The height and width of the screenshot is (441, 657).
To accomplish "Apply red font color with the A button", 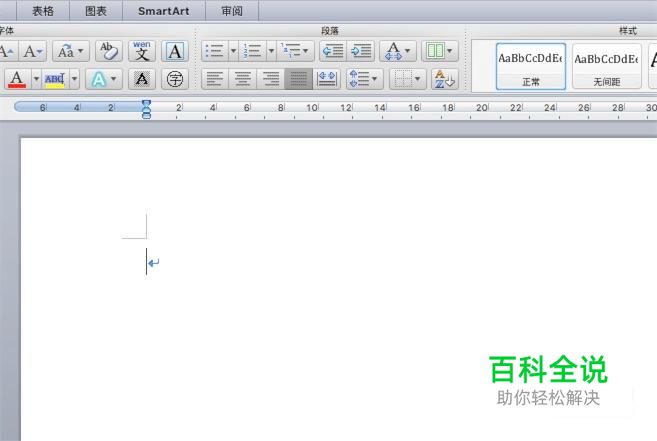I will click(17, 79).
